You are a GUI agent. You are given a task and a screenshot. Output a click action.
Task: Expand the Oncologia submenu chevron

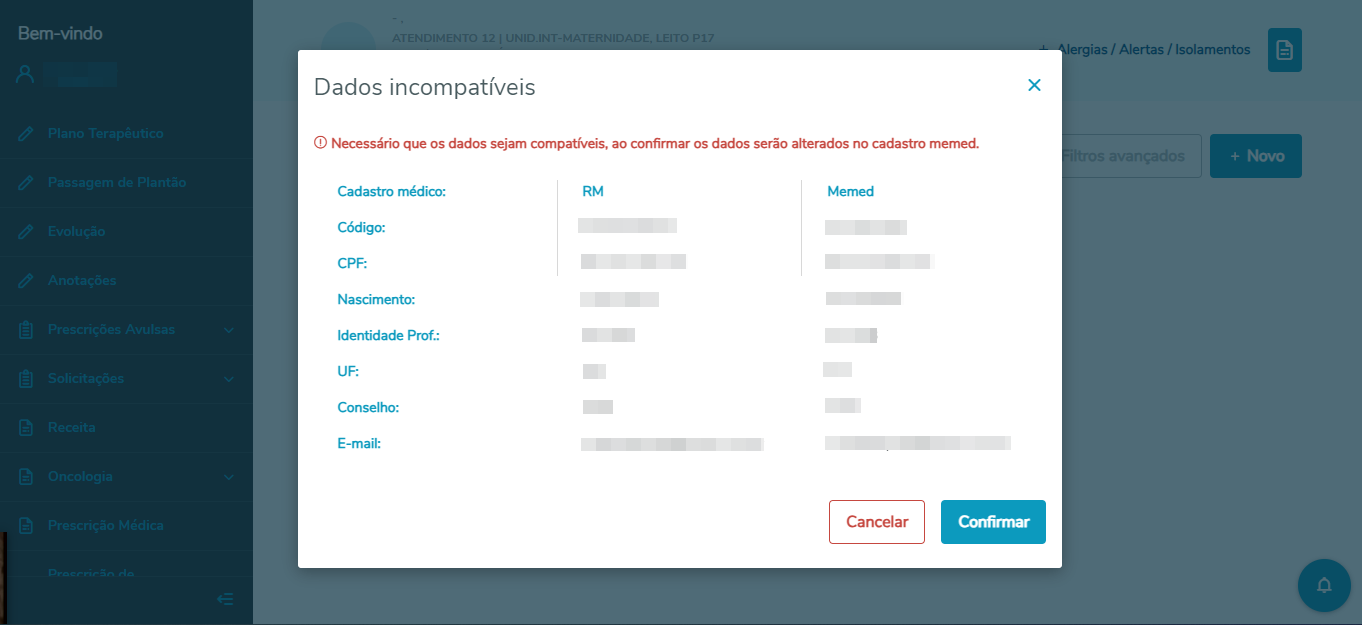pyautogui.click(x=229, y=477)
